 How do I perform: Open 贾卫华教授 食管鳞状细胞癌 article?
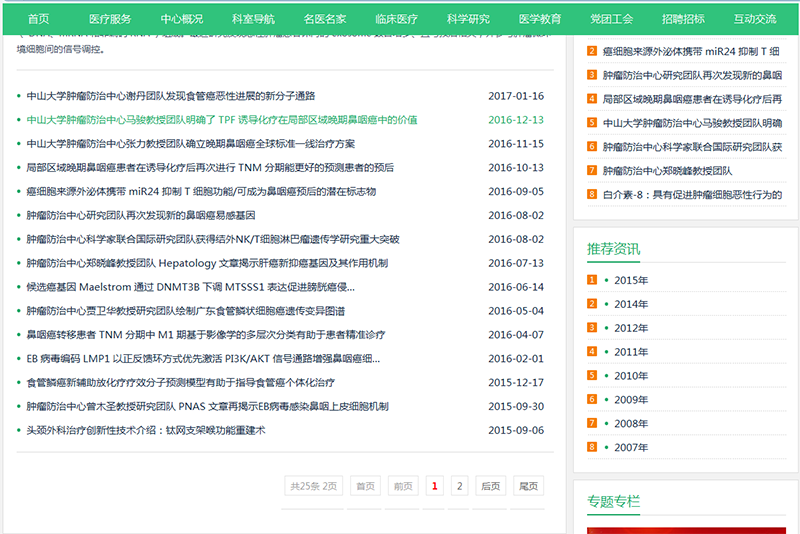coord(186,311)
